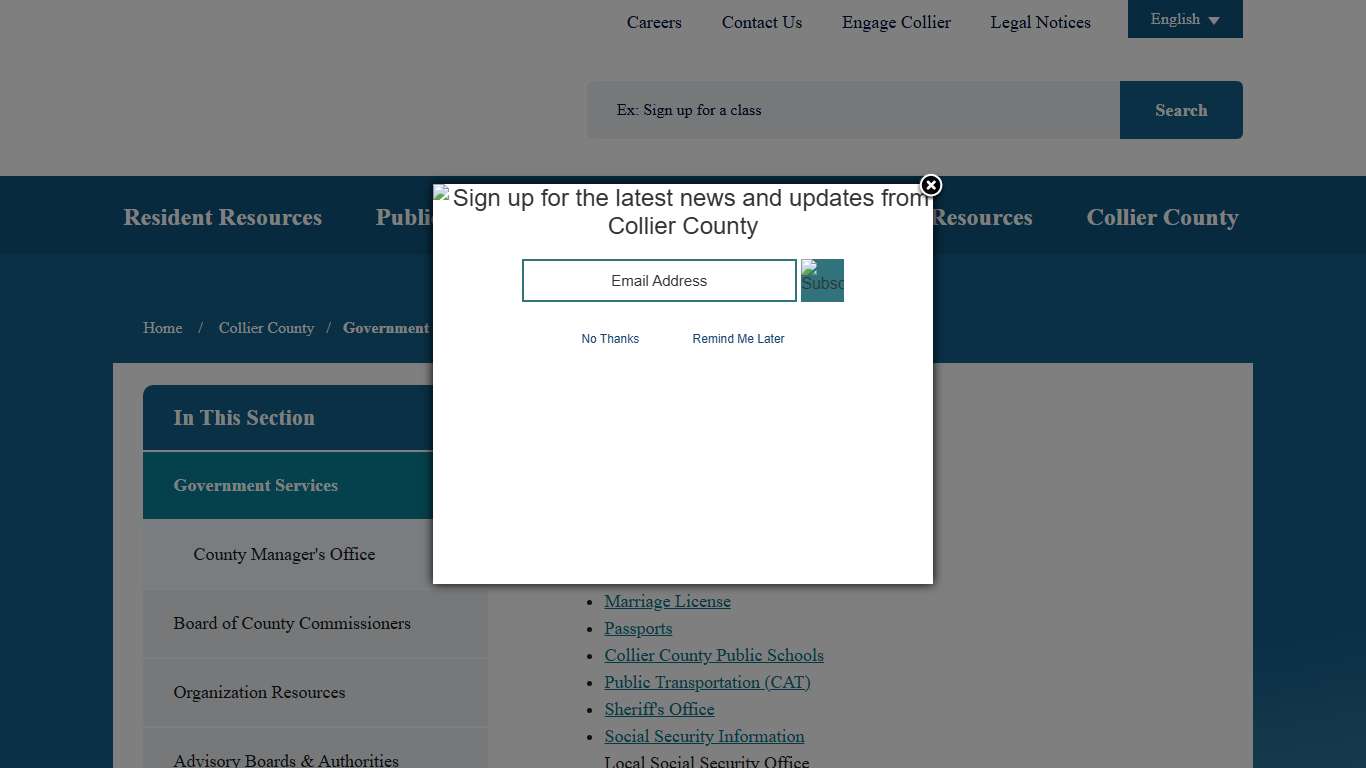Navigate to Home breadcrumb
The image size is (1366, 768).
click(x=162, y=328)
